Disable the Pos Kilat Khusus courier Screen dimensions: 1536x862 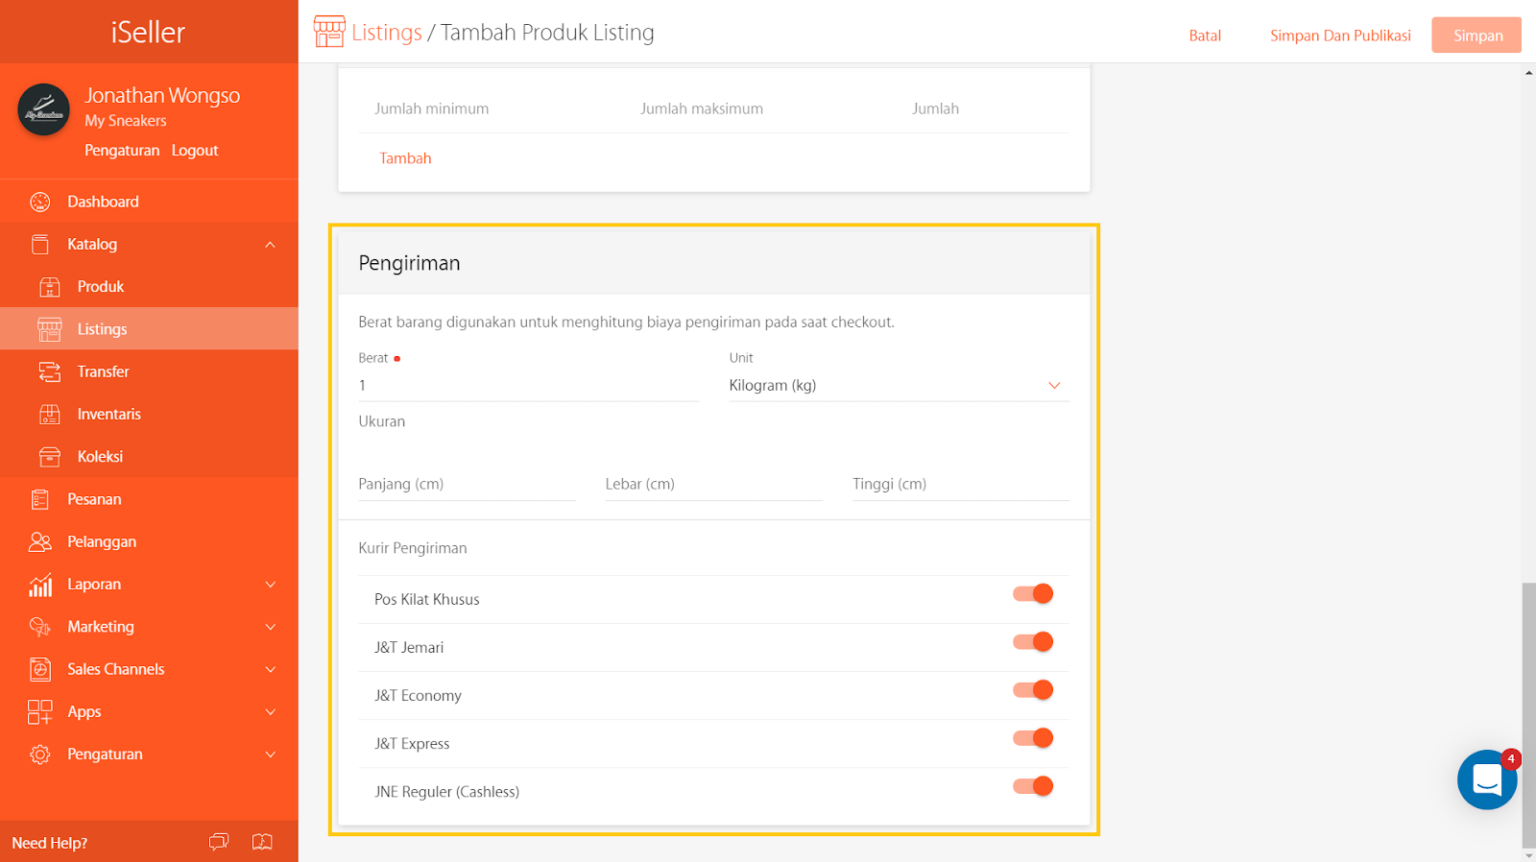pos(1033,593)
